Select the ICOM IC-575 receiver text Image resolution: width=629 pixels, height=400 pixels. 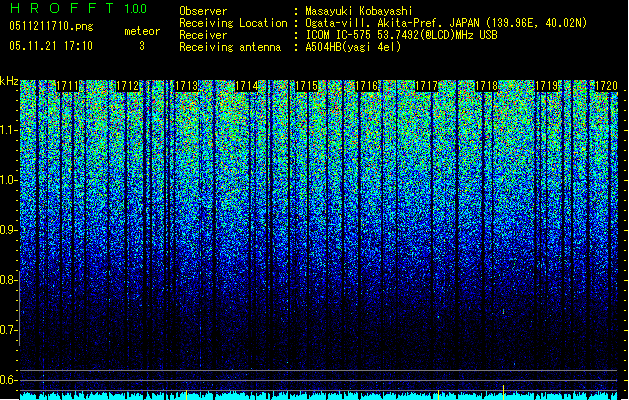coord(401,35)
